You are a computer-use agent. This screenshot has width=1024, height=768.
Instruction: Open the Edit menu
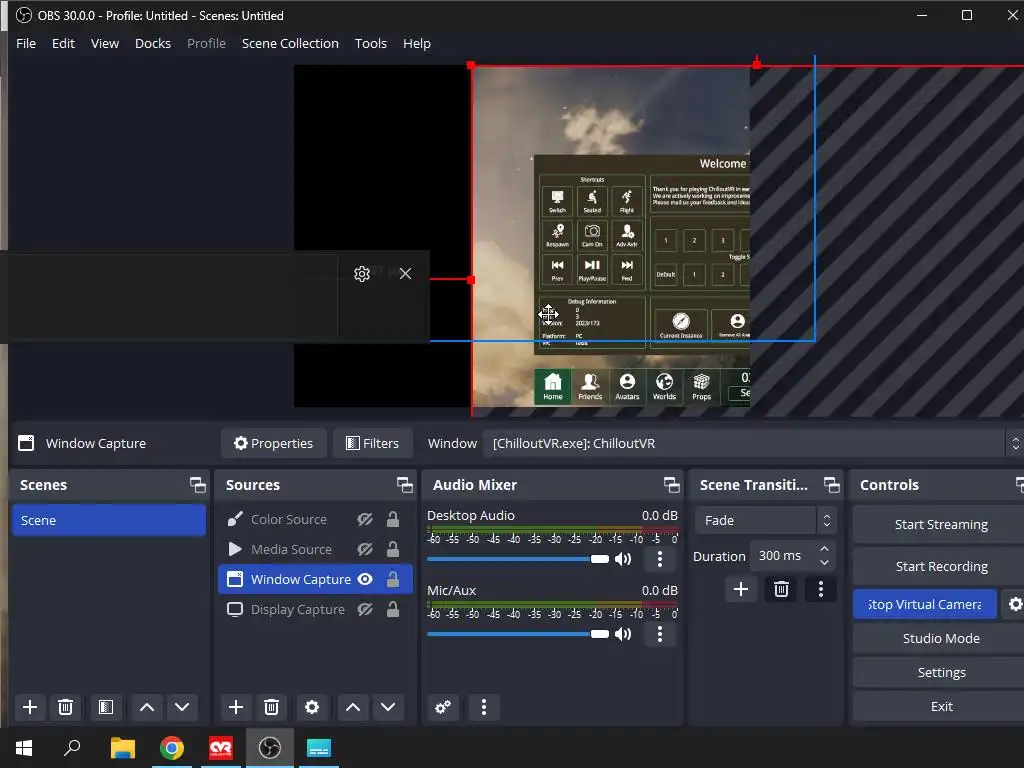(63, 44)
